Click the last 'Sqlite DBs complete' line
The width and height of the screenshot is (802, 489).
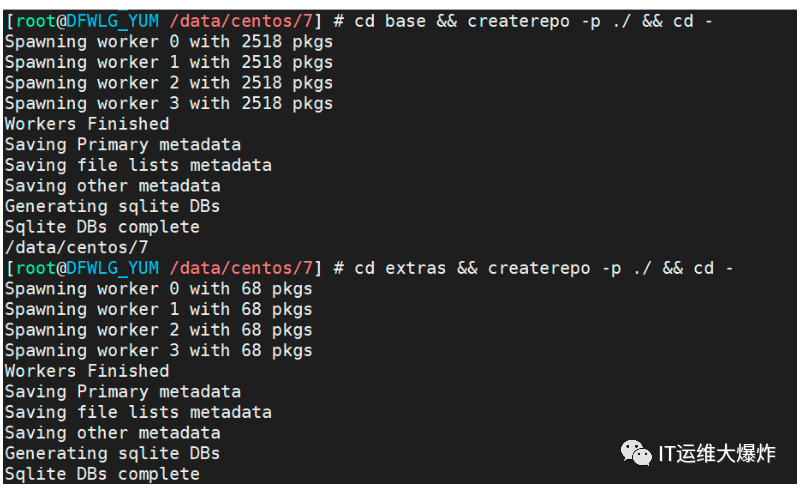click(x=101, y=474)
